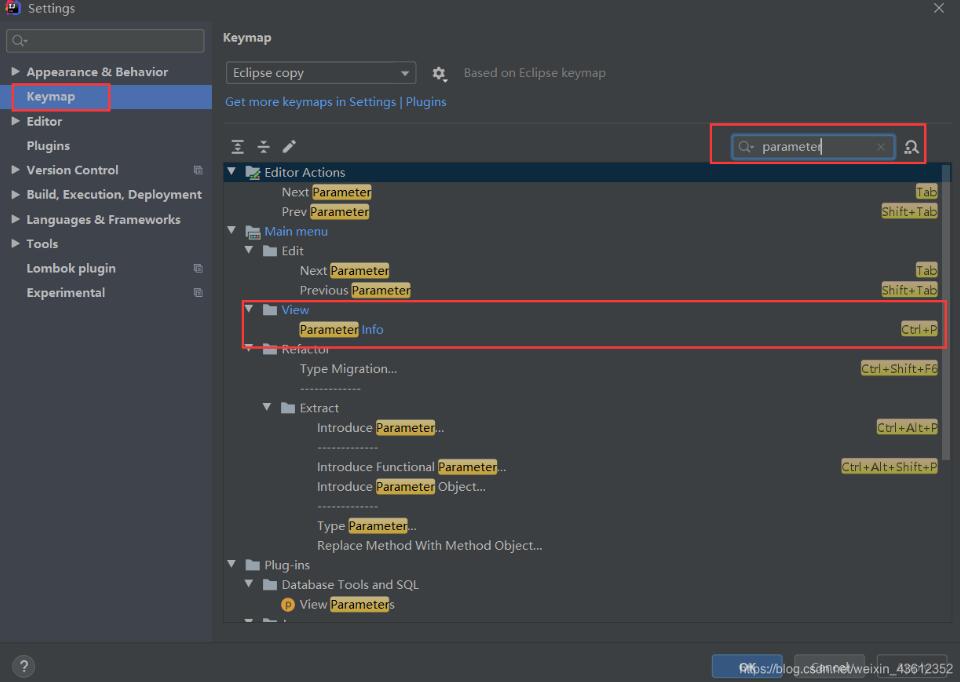This screenshot has height=682, width=960.
Task: Expand the Languages & Frameworks sidebar section
Action: click(14, 219)
